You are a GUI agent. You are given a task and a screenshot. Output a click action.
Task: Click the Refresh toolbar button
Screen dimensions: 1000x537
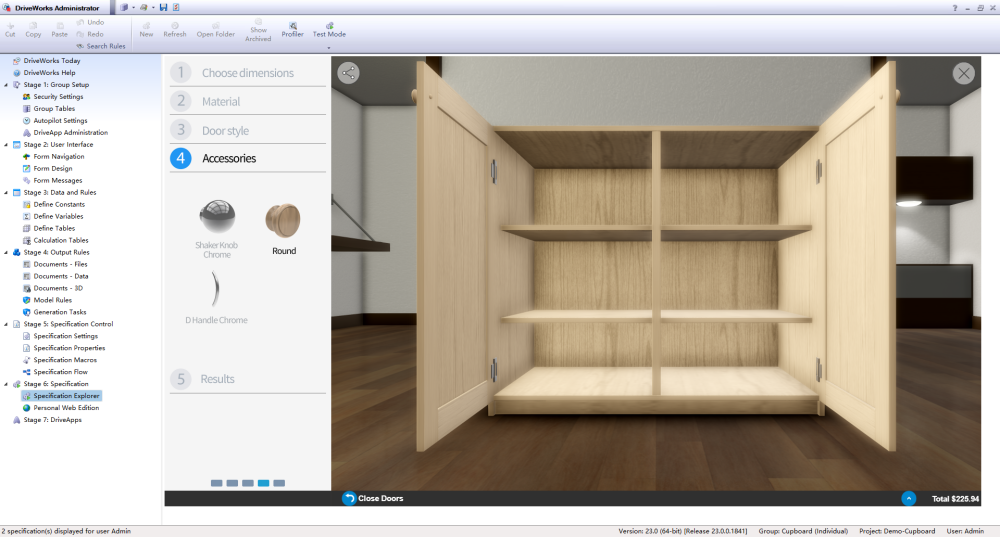(x=175, y=27)
